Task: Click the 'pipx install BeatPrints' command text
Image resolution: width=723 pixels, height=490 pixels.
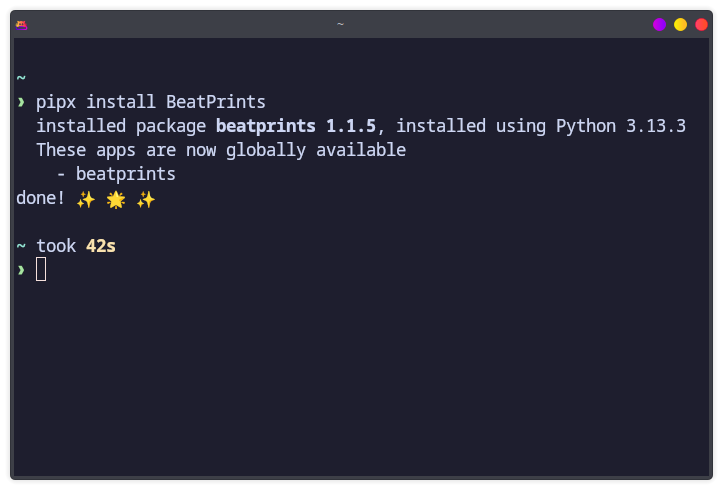Action: click(151, 102)
